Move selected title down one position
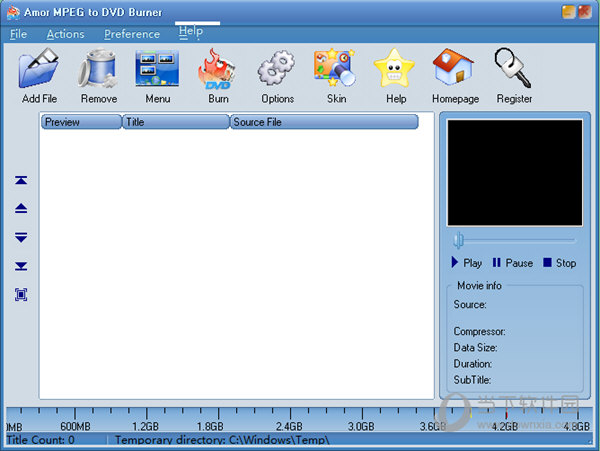Screen dimensions: 600x451 pos(21,237)
